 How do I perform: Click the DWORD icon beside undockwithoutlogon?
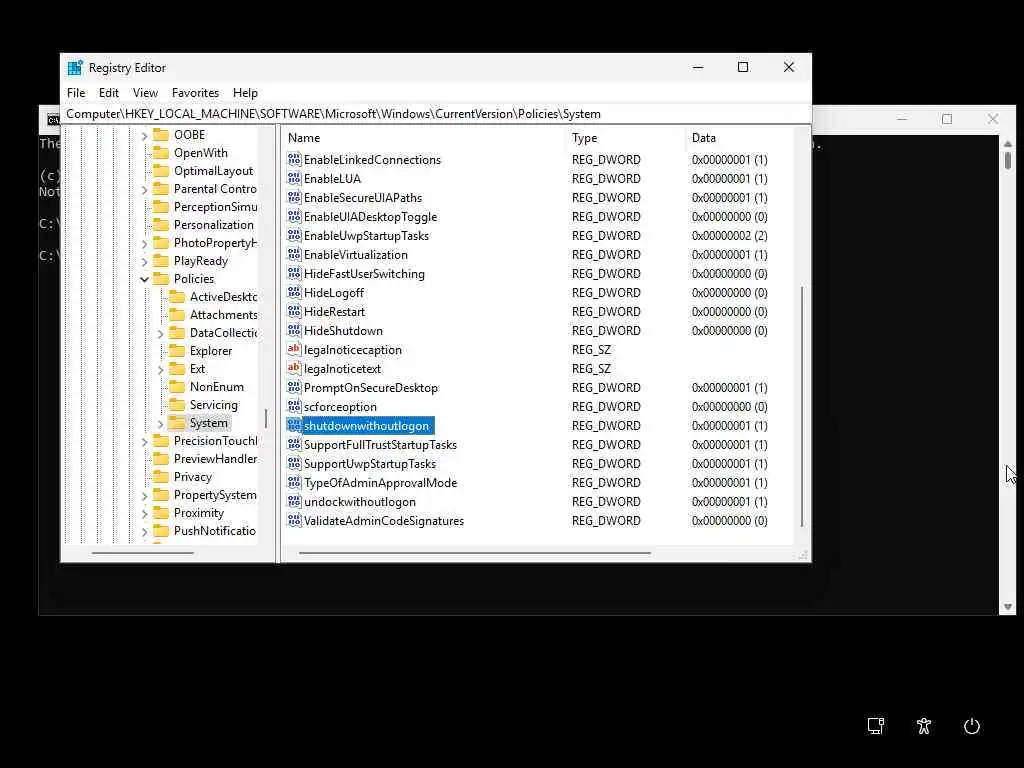(294, 502)
